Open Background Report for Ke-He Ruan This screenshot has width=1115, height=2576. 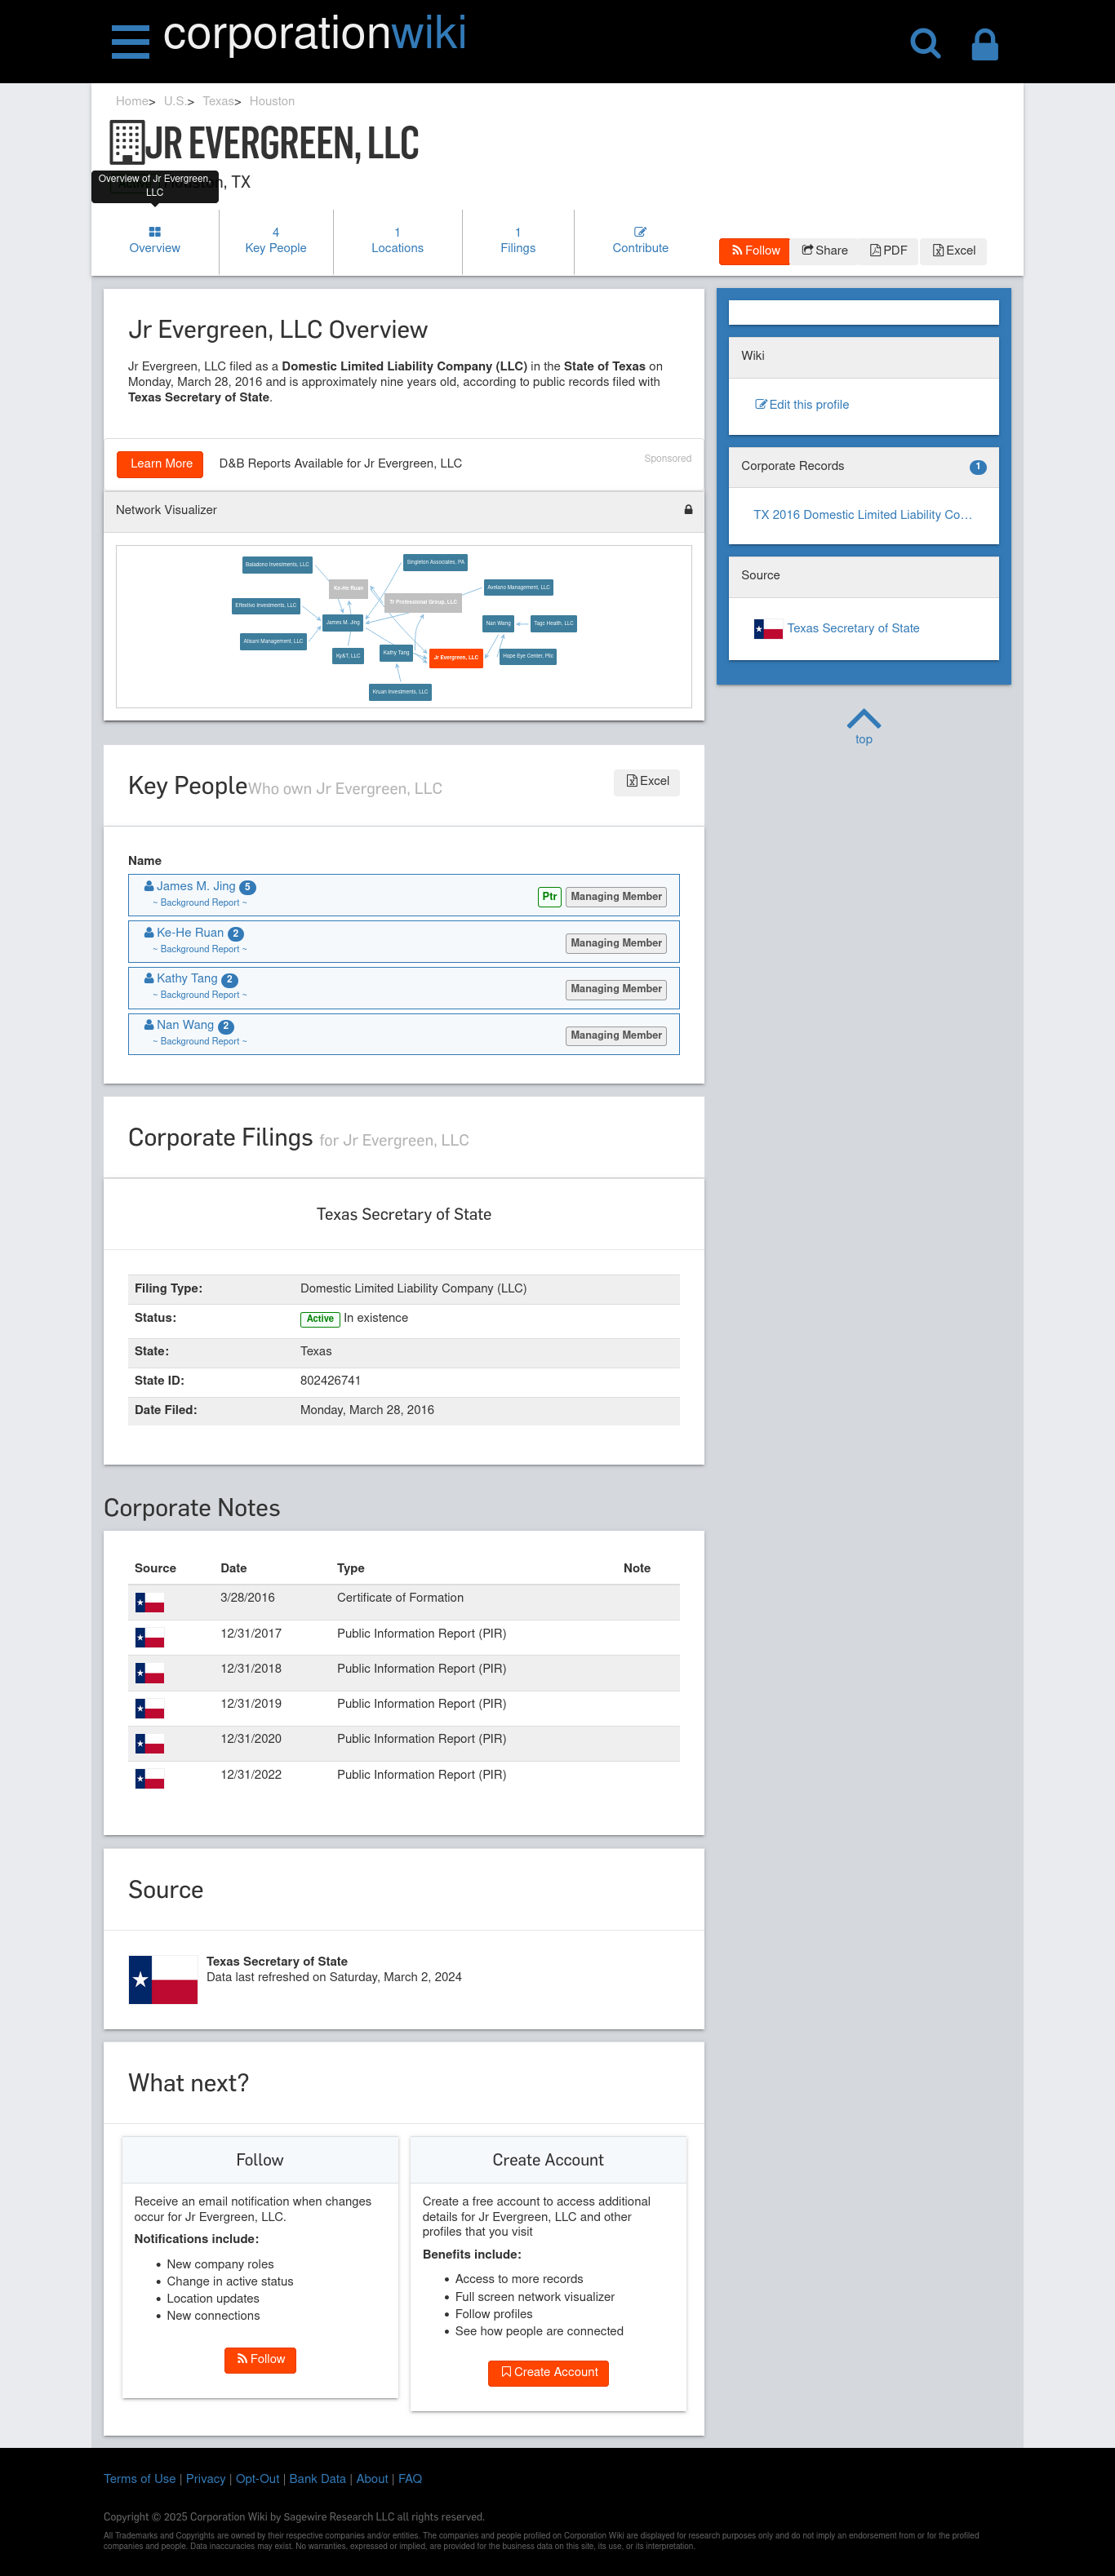click(x=200, y=950)
